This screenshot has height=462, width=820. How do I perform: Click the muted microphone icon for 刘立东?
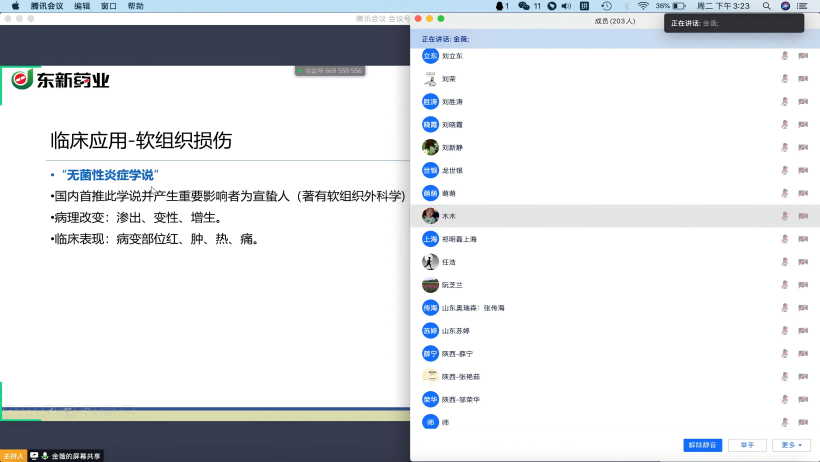click(x=785, y=56)
